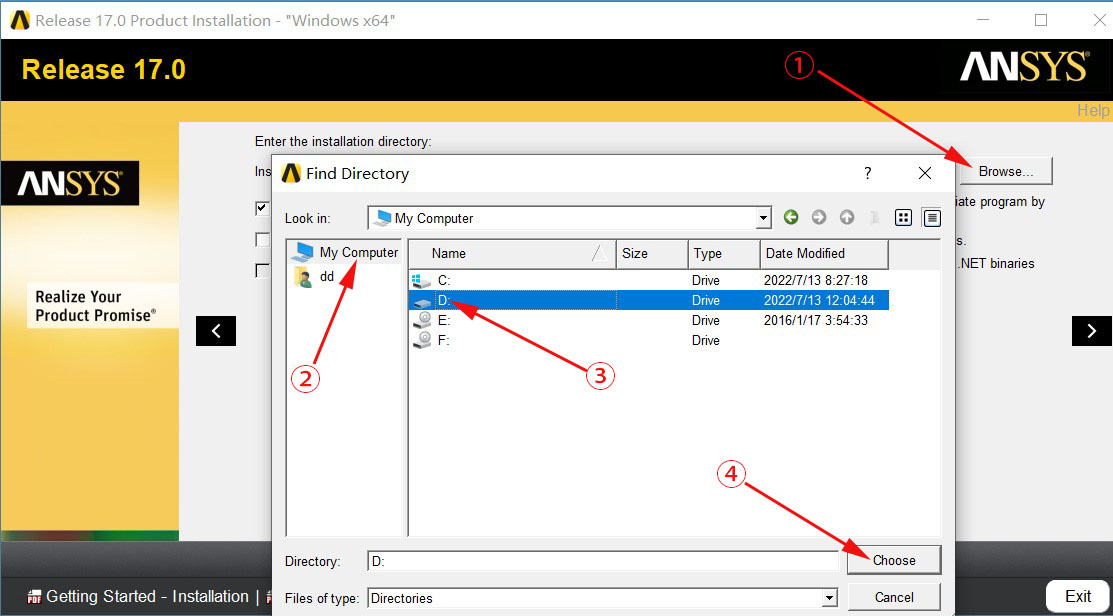Click into the Directory text field

pos(603,561)
